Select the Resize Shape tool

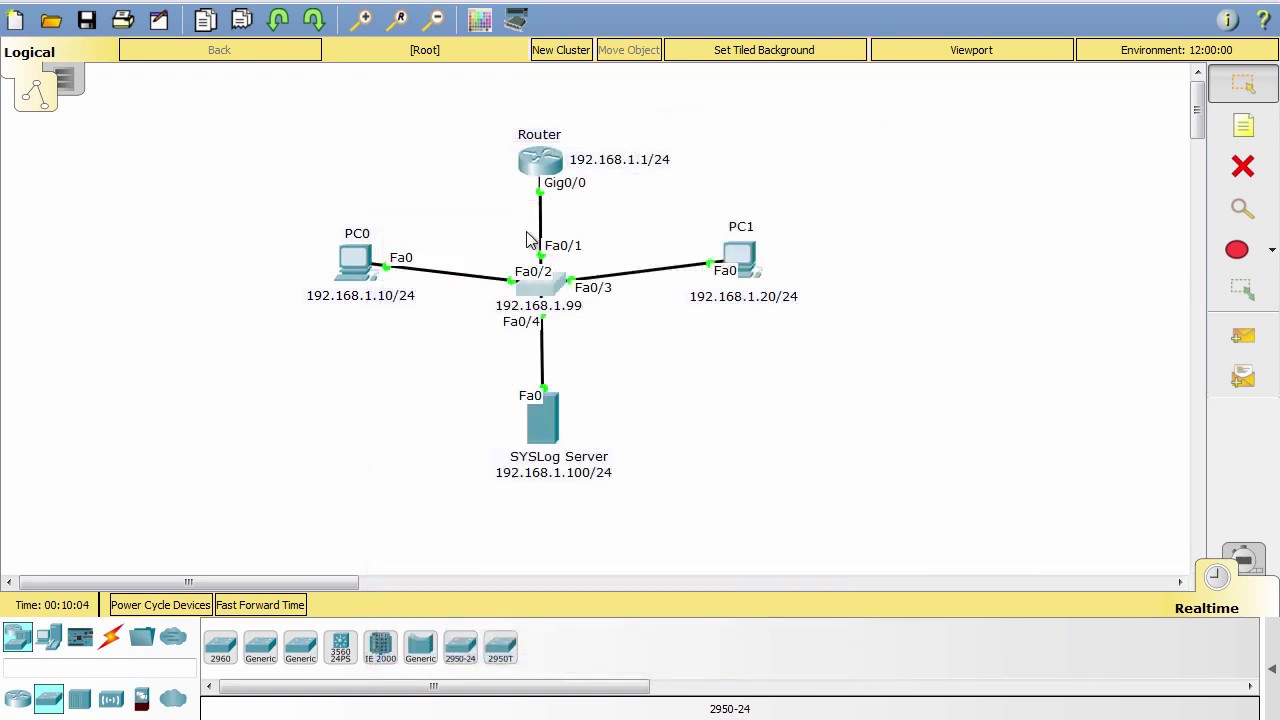tap(1243, 290)
